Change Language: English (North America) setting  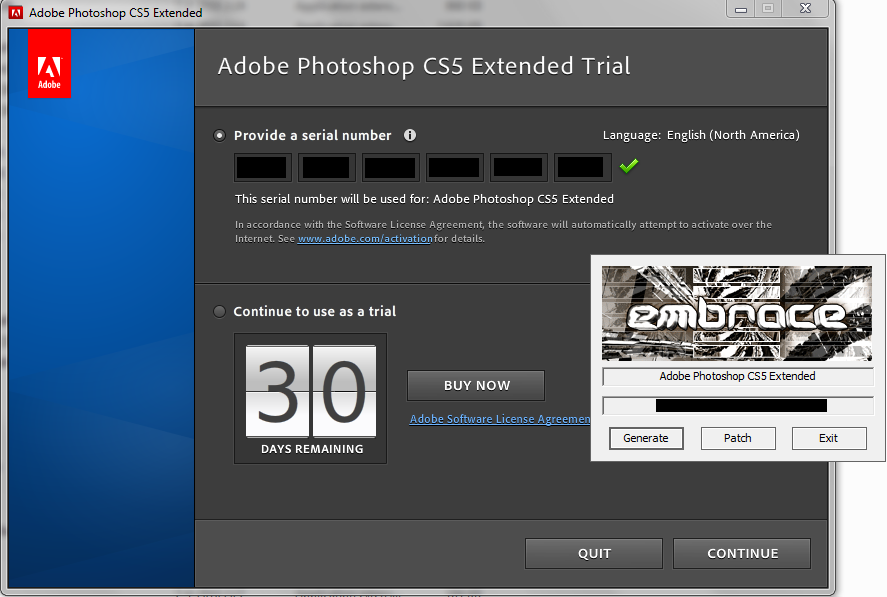701,135
